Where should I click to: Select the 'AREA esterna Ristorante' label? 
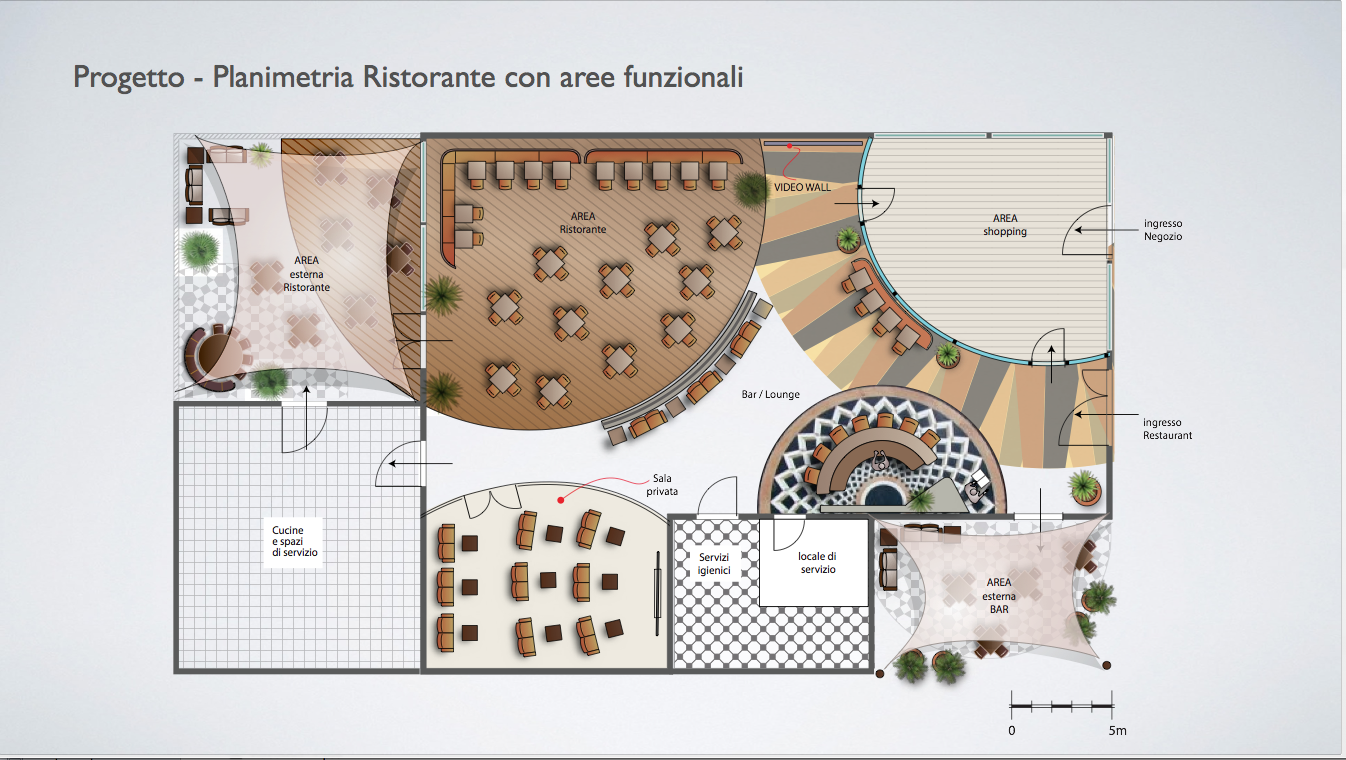tap(307, 274)
